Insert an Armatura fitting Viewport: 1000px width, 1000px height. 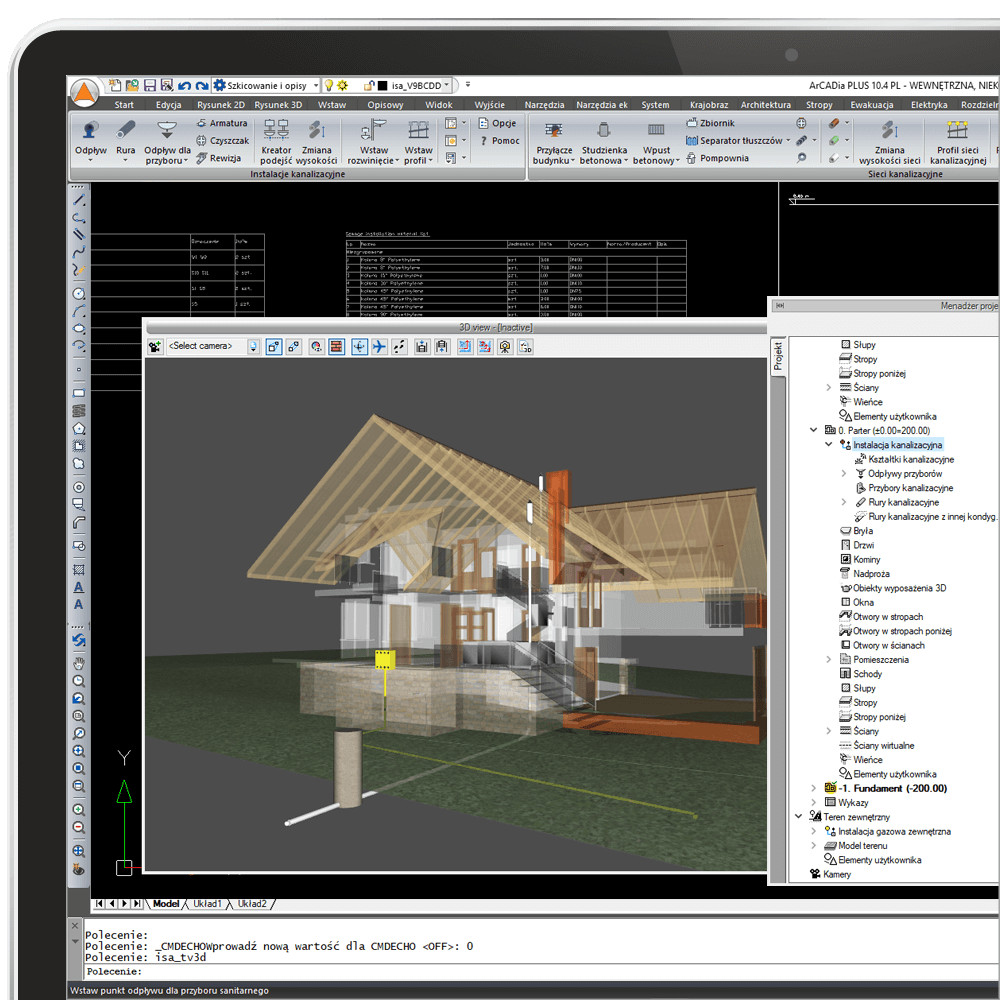pyautogui.click(x=221, y=123)
